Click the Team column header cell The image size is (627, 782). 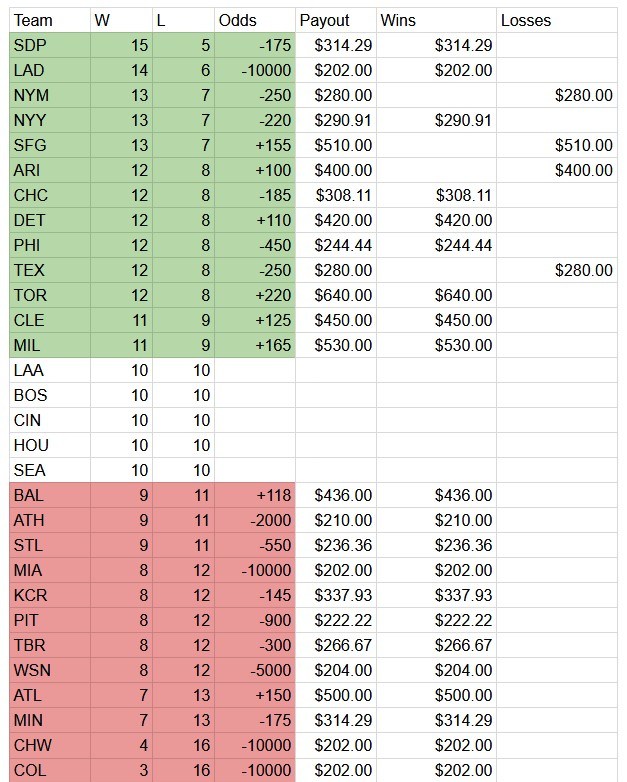48,21
